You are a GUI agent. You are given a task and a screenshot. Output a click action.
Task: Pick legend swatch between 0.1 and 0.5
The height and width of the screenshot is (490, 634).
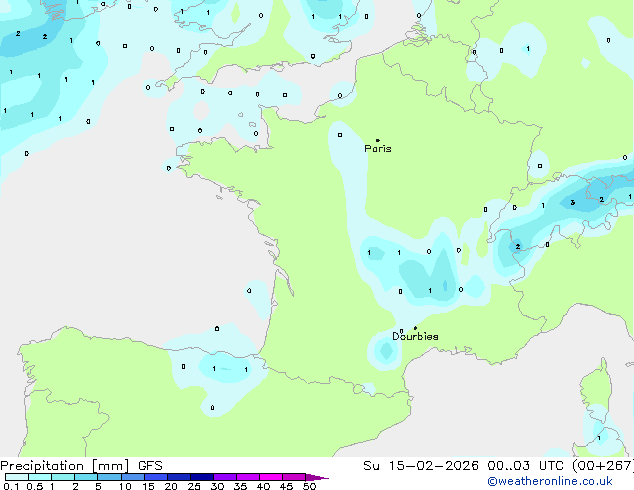[17, 477]
